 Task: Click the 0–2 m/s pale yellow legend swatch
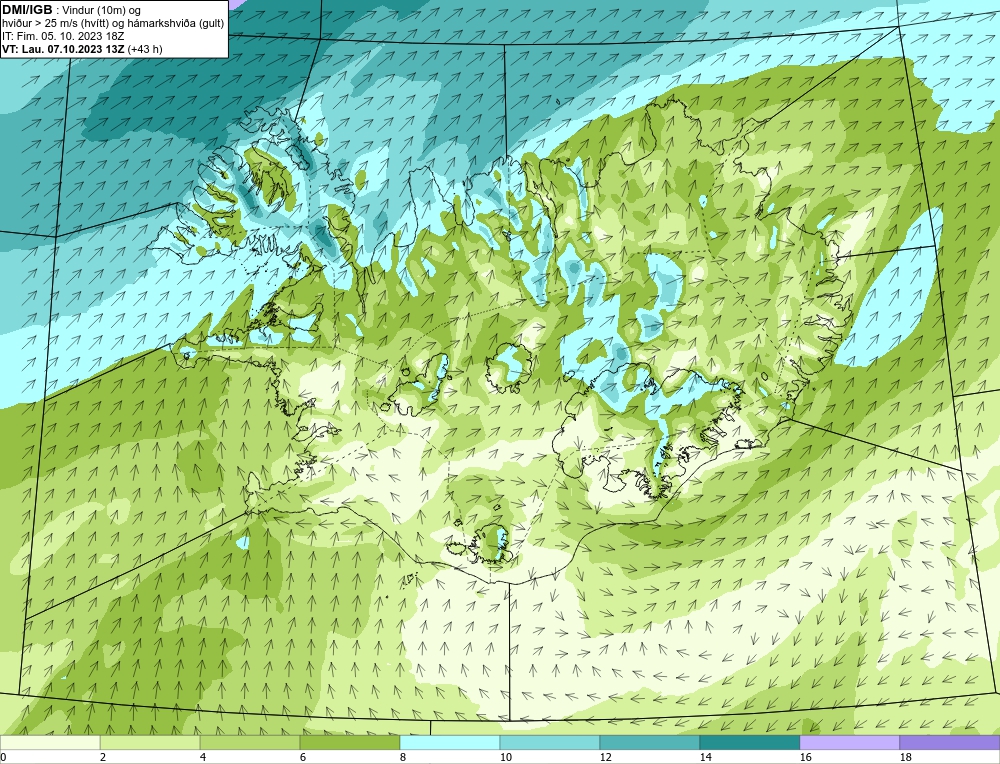click(50, 742)
